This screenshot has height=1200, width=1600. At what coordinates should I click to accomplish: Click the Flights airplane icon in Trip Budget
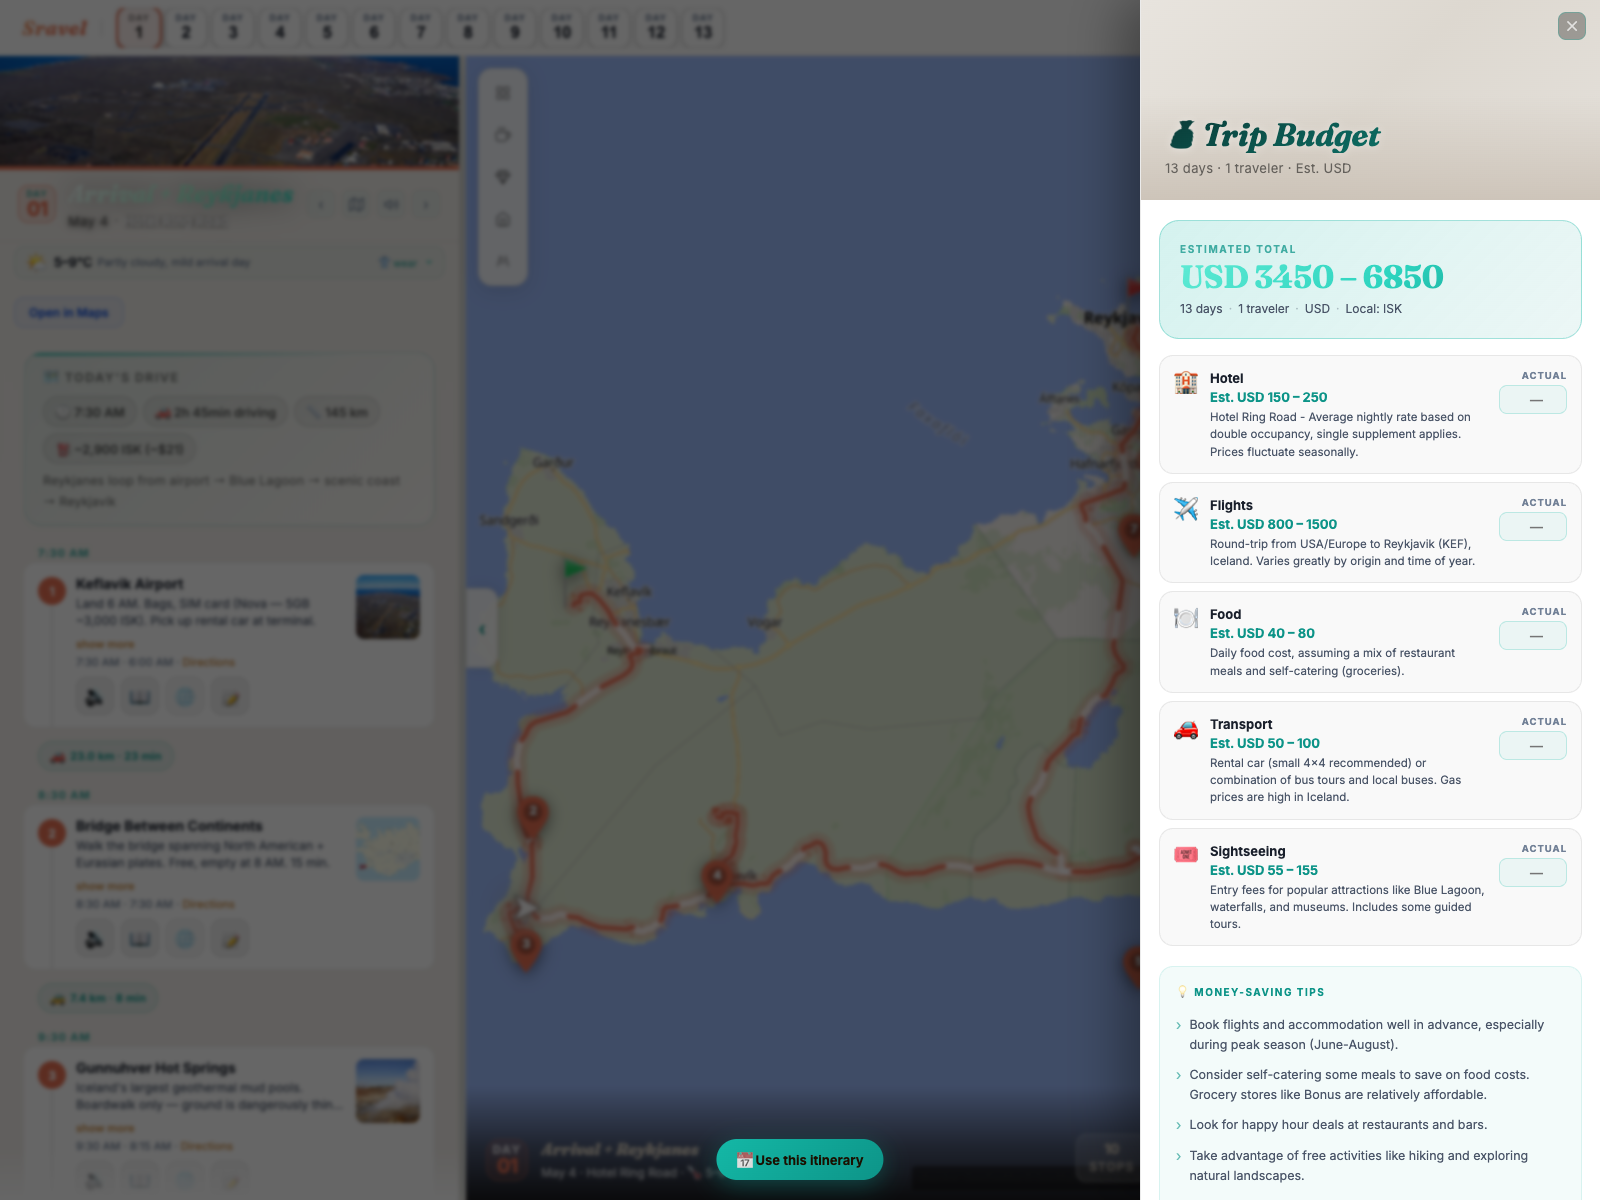coord(1186,511)
